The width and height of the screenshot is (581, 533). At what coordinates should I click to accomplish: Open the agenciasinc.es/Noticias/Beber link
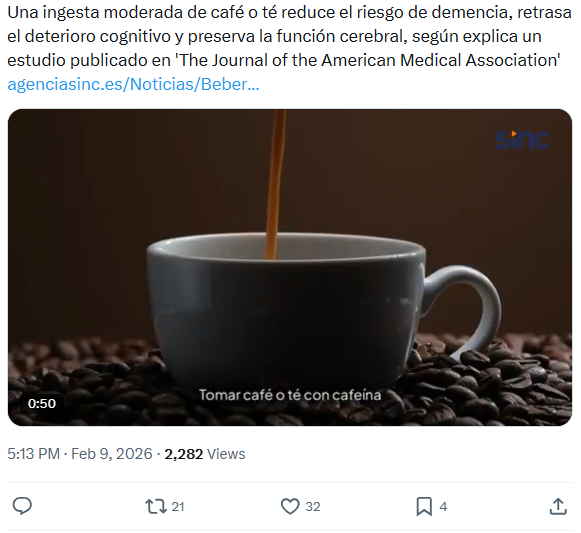133,85
